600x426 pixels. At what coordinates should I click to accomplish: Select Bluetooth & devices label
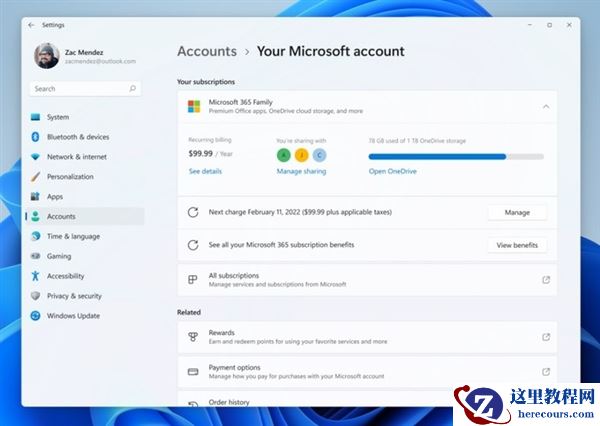pos(78,137)
